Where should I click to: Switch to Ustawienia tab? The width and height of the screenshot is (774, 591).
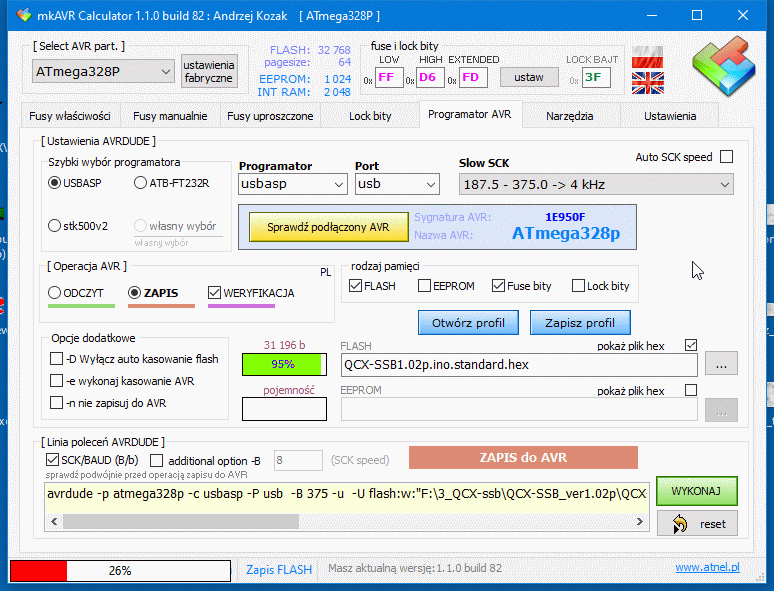[x=670, y=116]
